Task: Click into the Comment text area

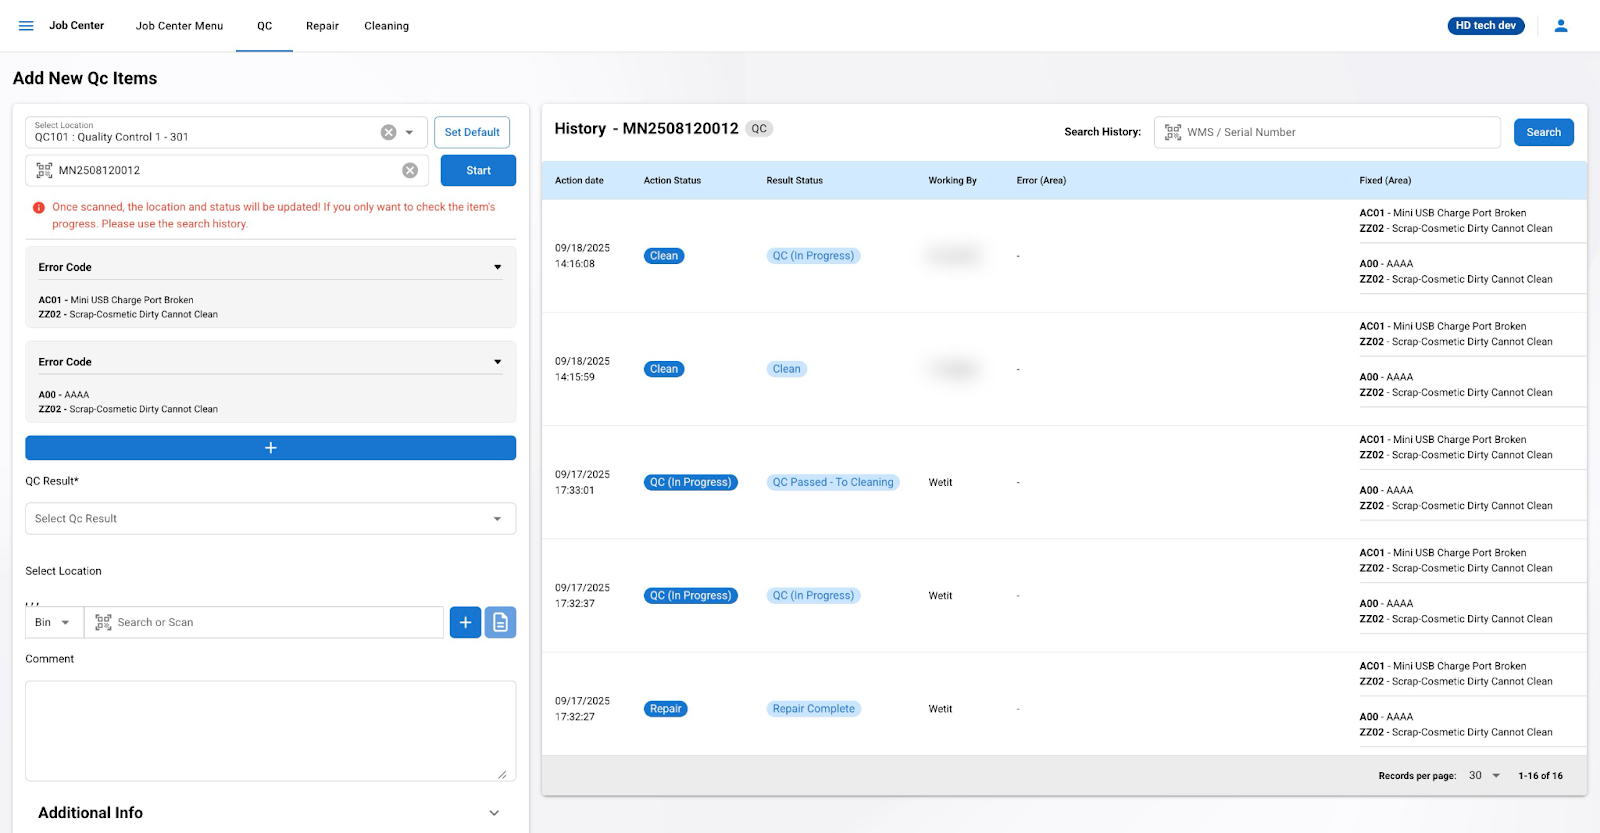Action: point(270,730)
